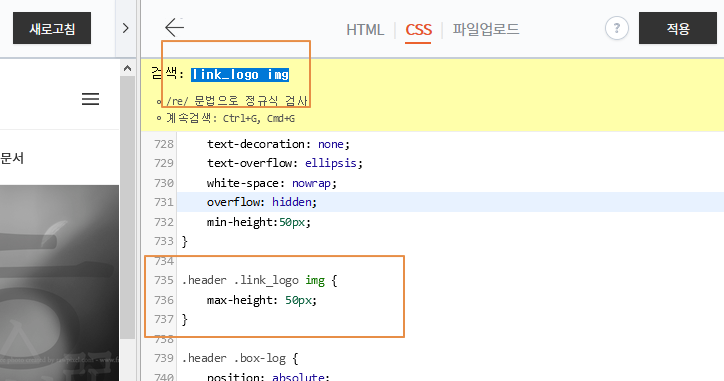This screenshot has height=381, width=724.
Task: Click the 적용 apply button
Action: 677,28
